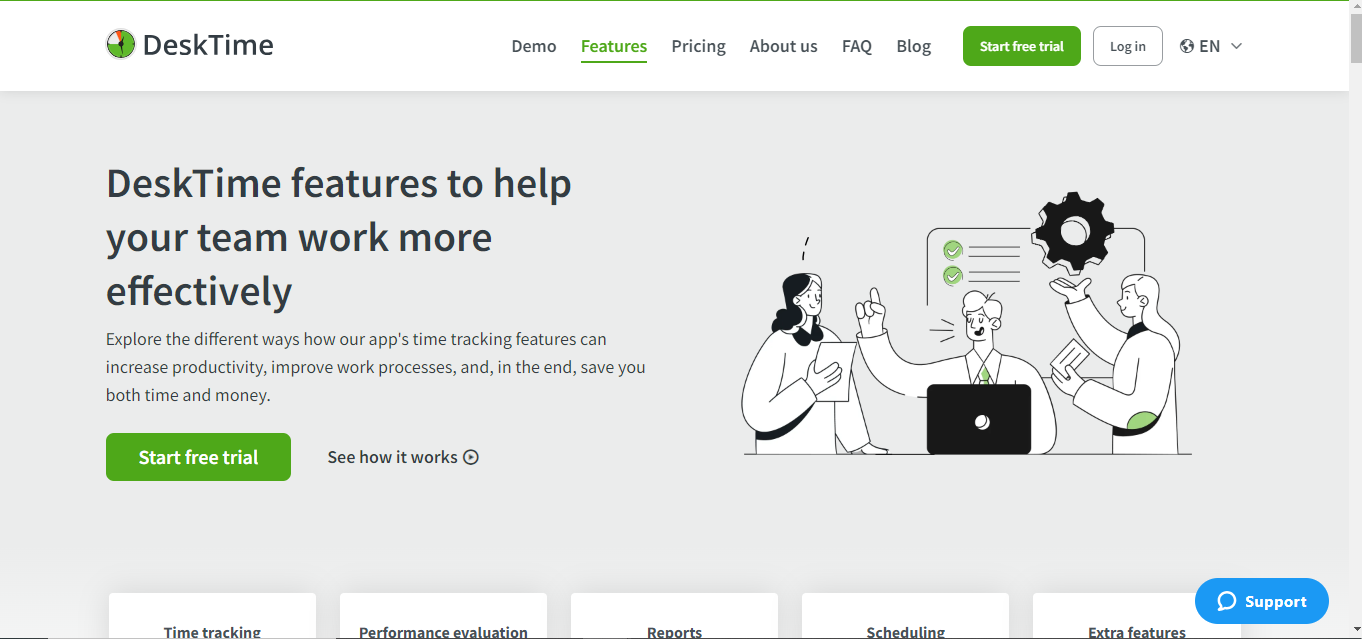Click the DeskTime wordmark text

[x=208, y=45]
